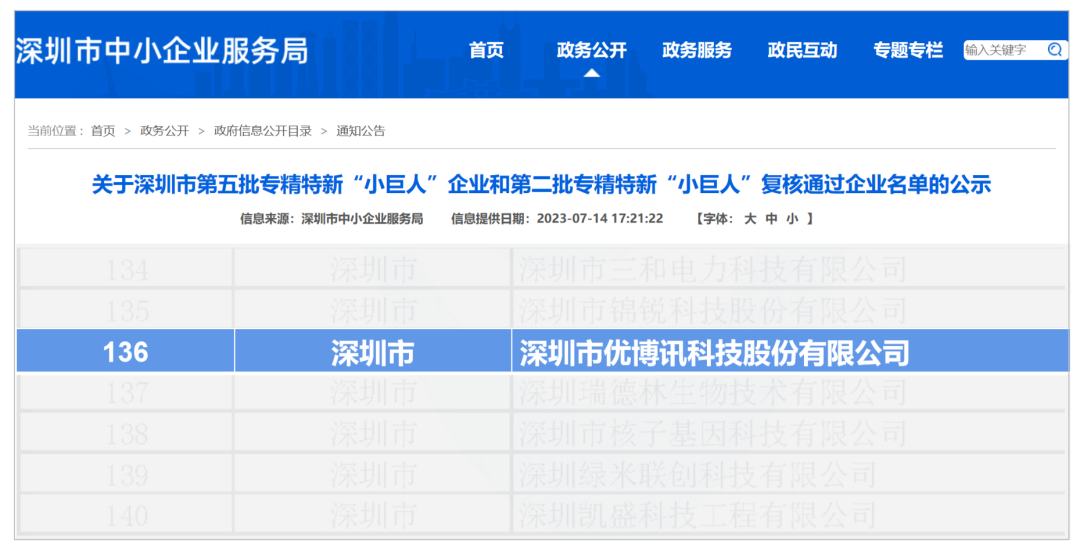Click the 首页 breadcrumb link

coord(103,131)
